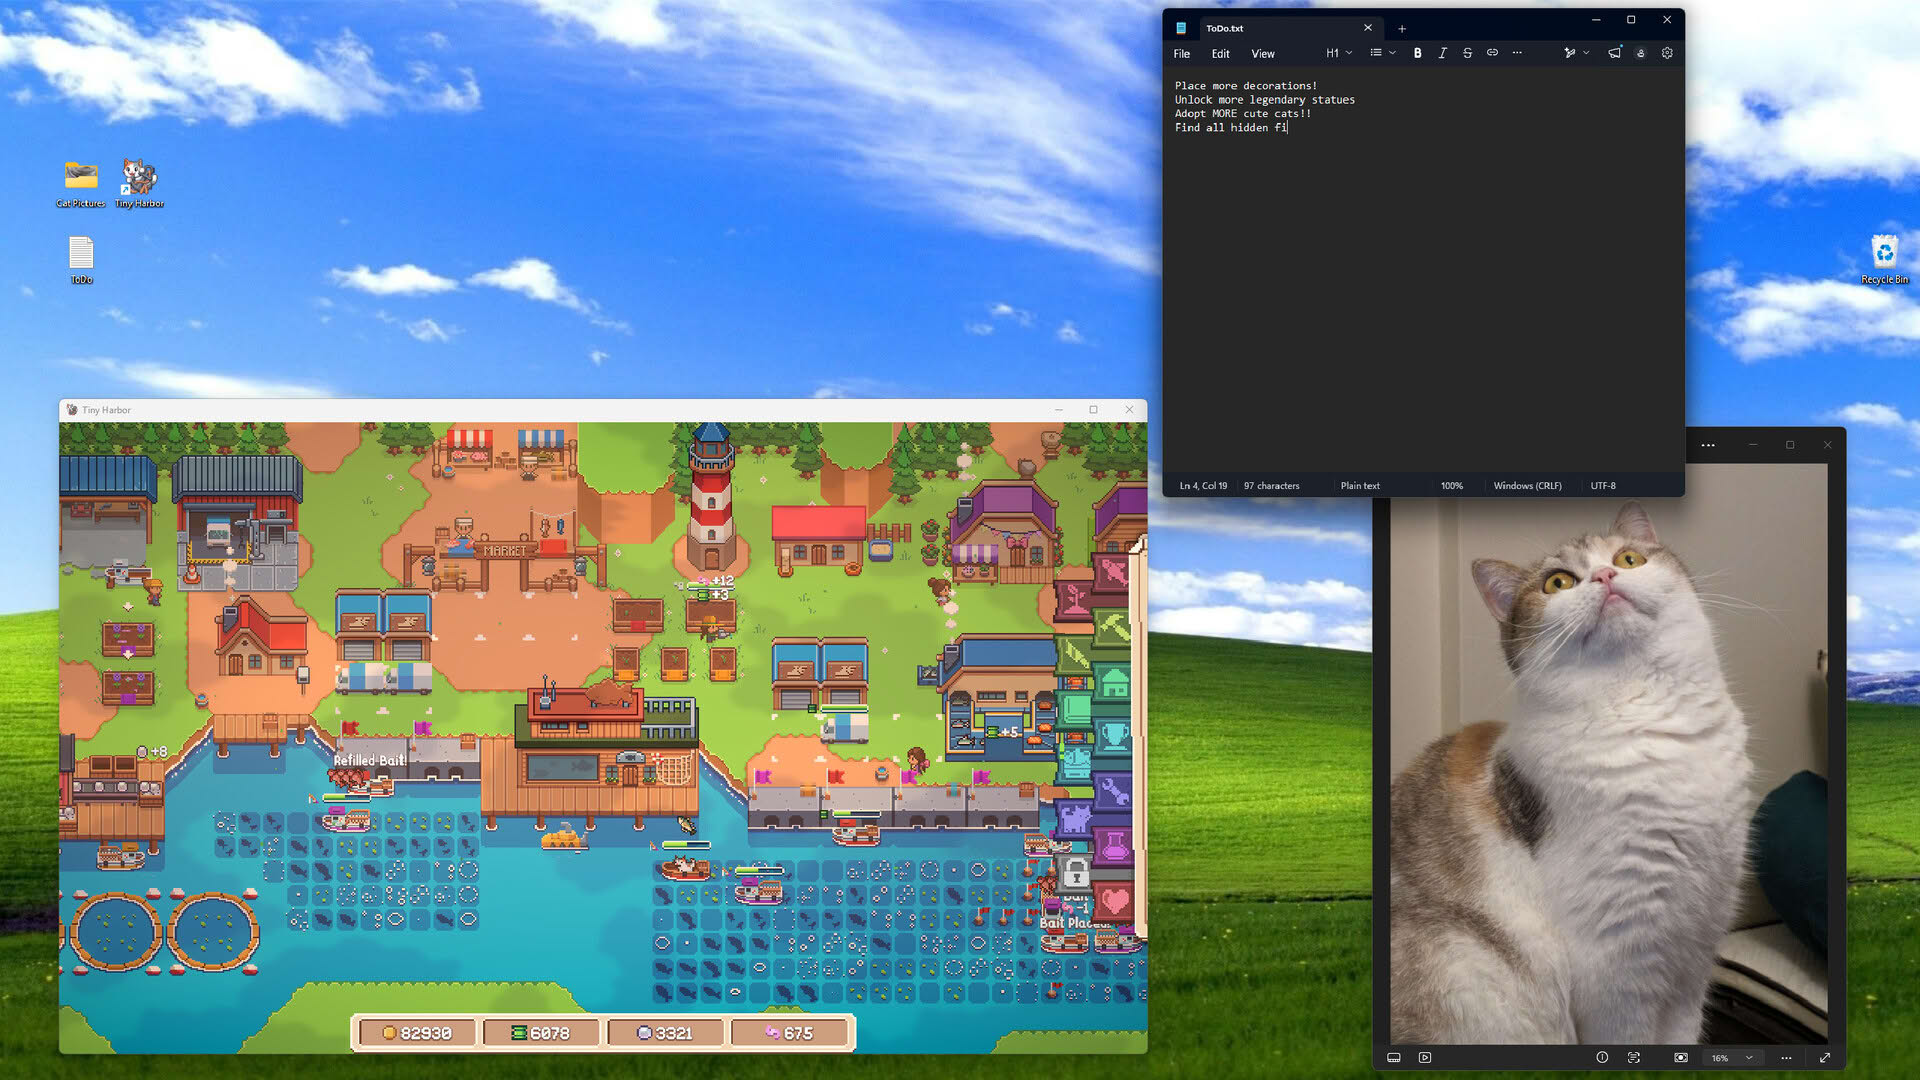
Task: Click the 'Unlock more legendary statues' line
Action: tap(1265, 100)
